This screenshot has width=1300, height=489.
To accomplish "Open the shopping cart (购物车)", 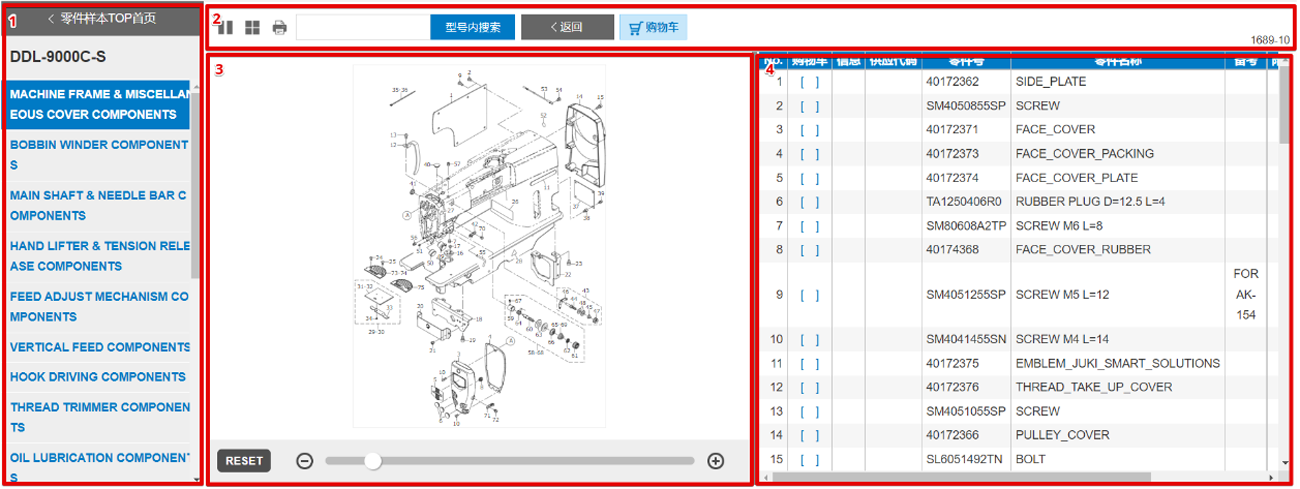I will (x=654, y=28).
